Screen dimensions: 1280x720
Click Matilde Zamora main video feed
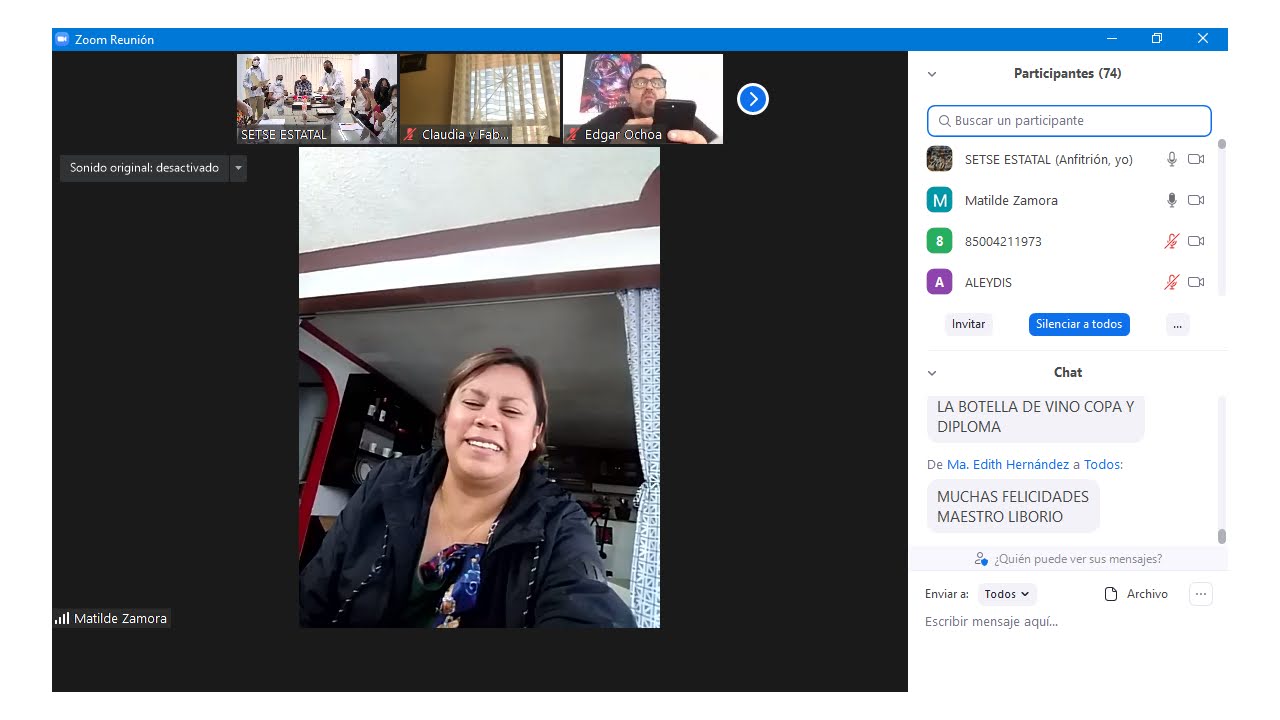[x=479, y=388]
